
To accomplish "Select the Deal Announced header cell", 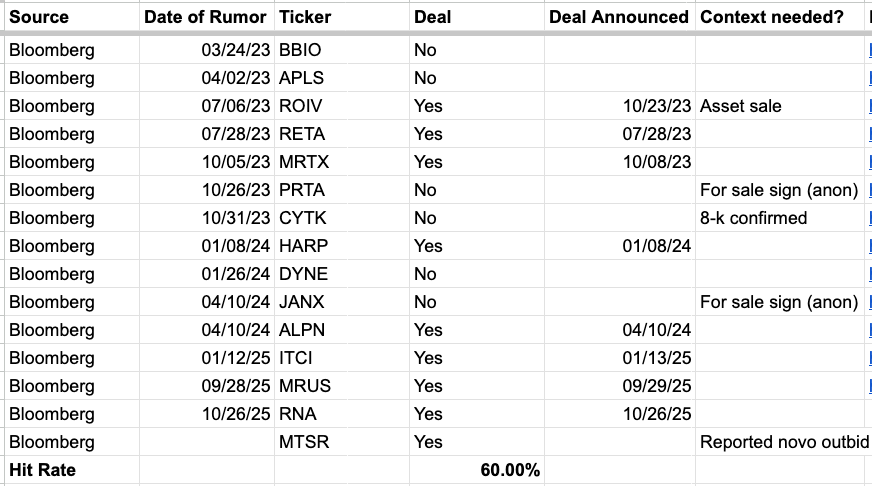I will point(620,17).
